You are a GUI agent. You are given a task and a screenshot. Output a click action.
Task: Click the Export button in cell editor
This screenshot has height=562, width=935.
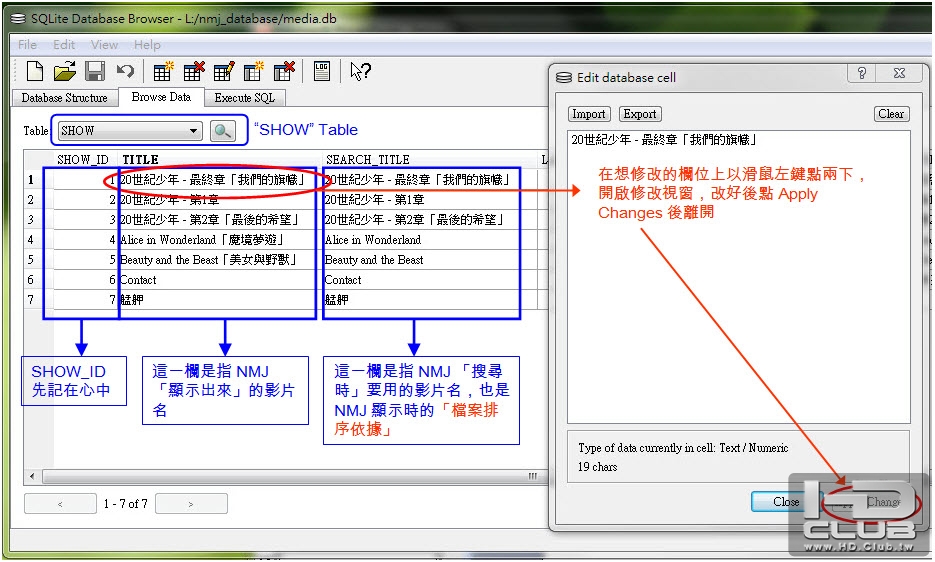(x=640, y=114)
